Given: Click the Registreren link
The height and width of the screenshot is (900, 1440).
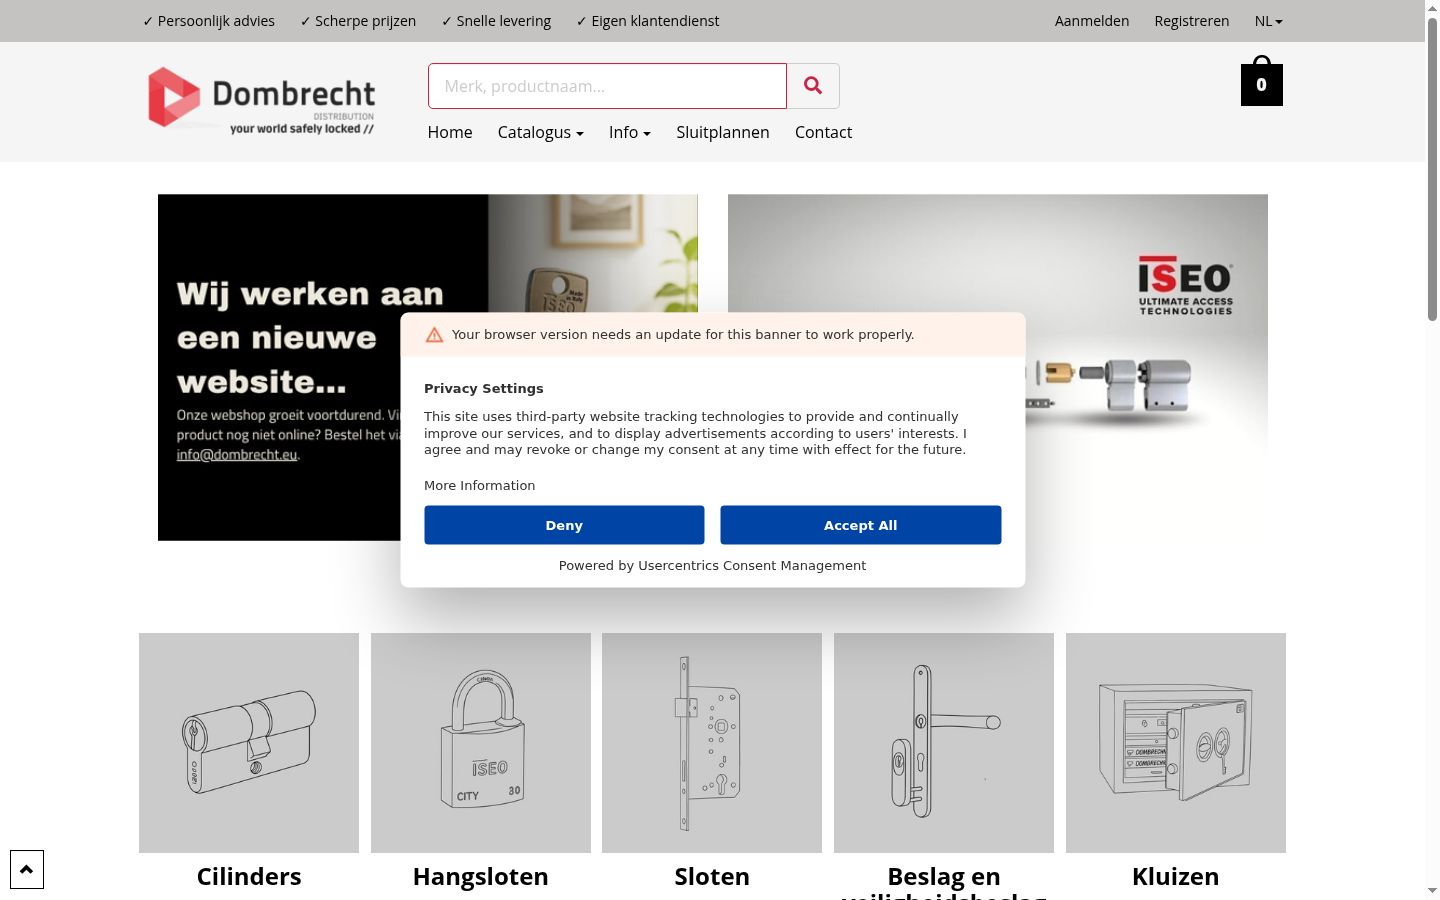Looking at the screenshot, I should point(1192,21).
